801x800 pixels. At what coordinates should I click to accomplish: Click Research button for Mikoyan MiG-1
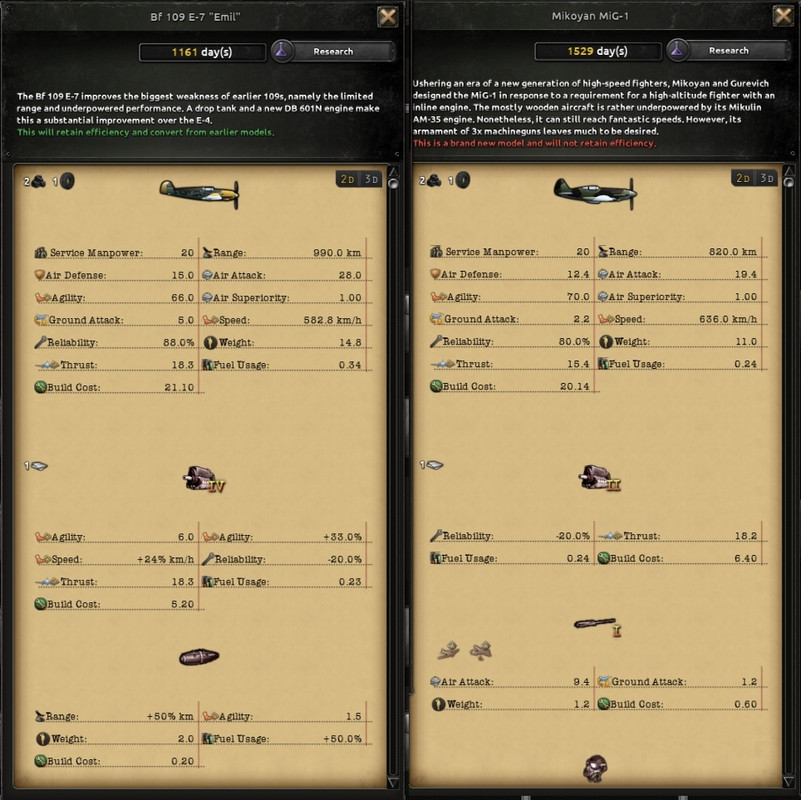click(x=729, y=51)
